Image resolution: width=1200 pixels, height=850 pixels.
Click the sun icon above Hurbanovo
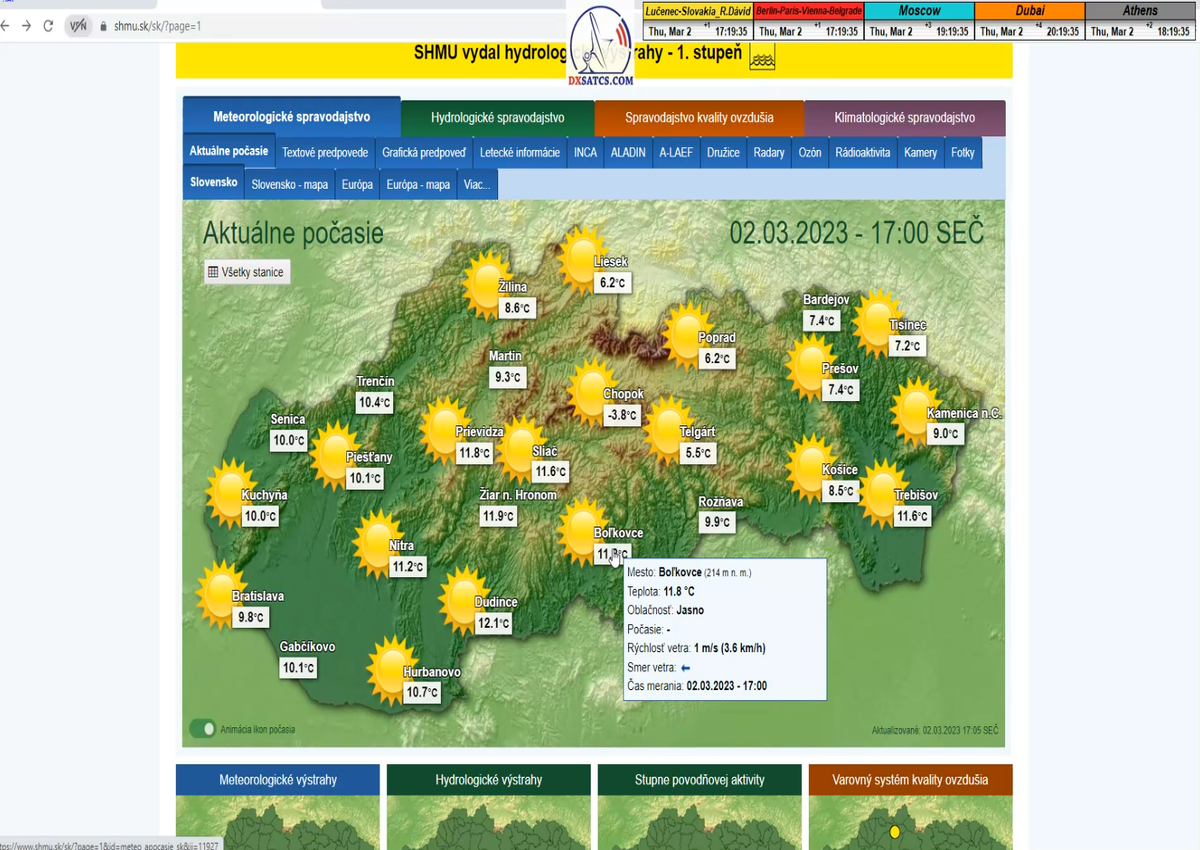click(388, 665)
